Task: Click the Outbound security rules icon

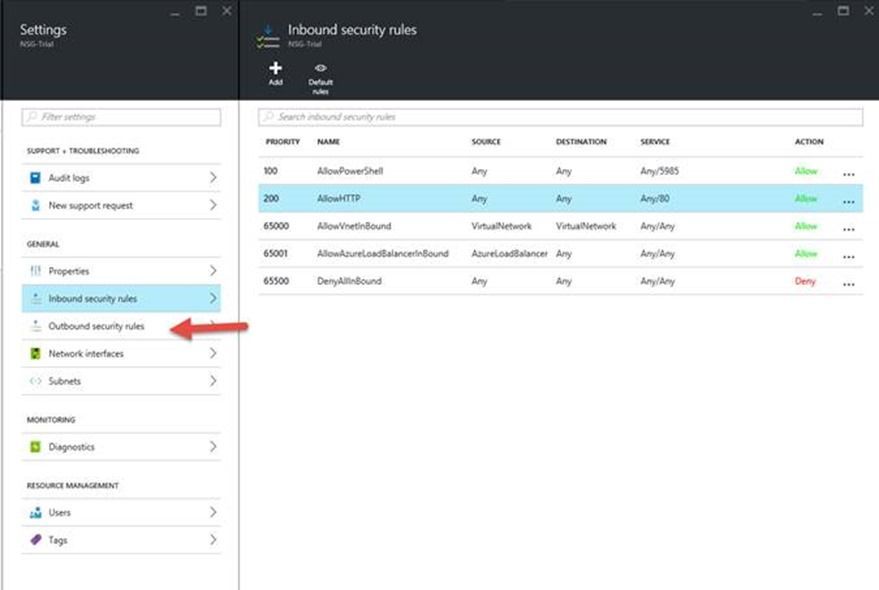Action: click(36, 326)
